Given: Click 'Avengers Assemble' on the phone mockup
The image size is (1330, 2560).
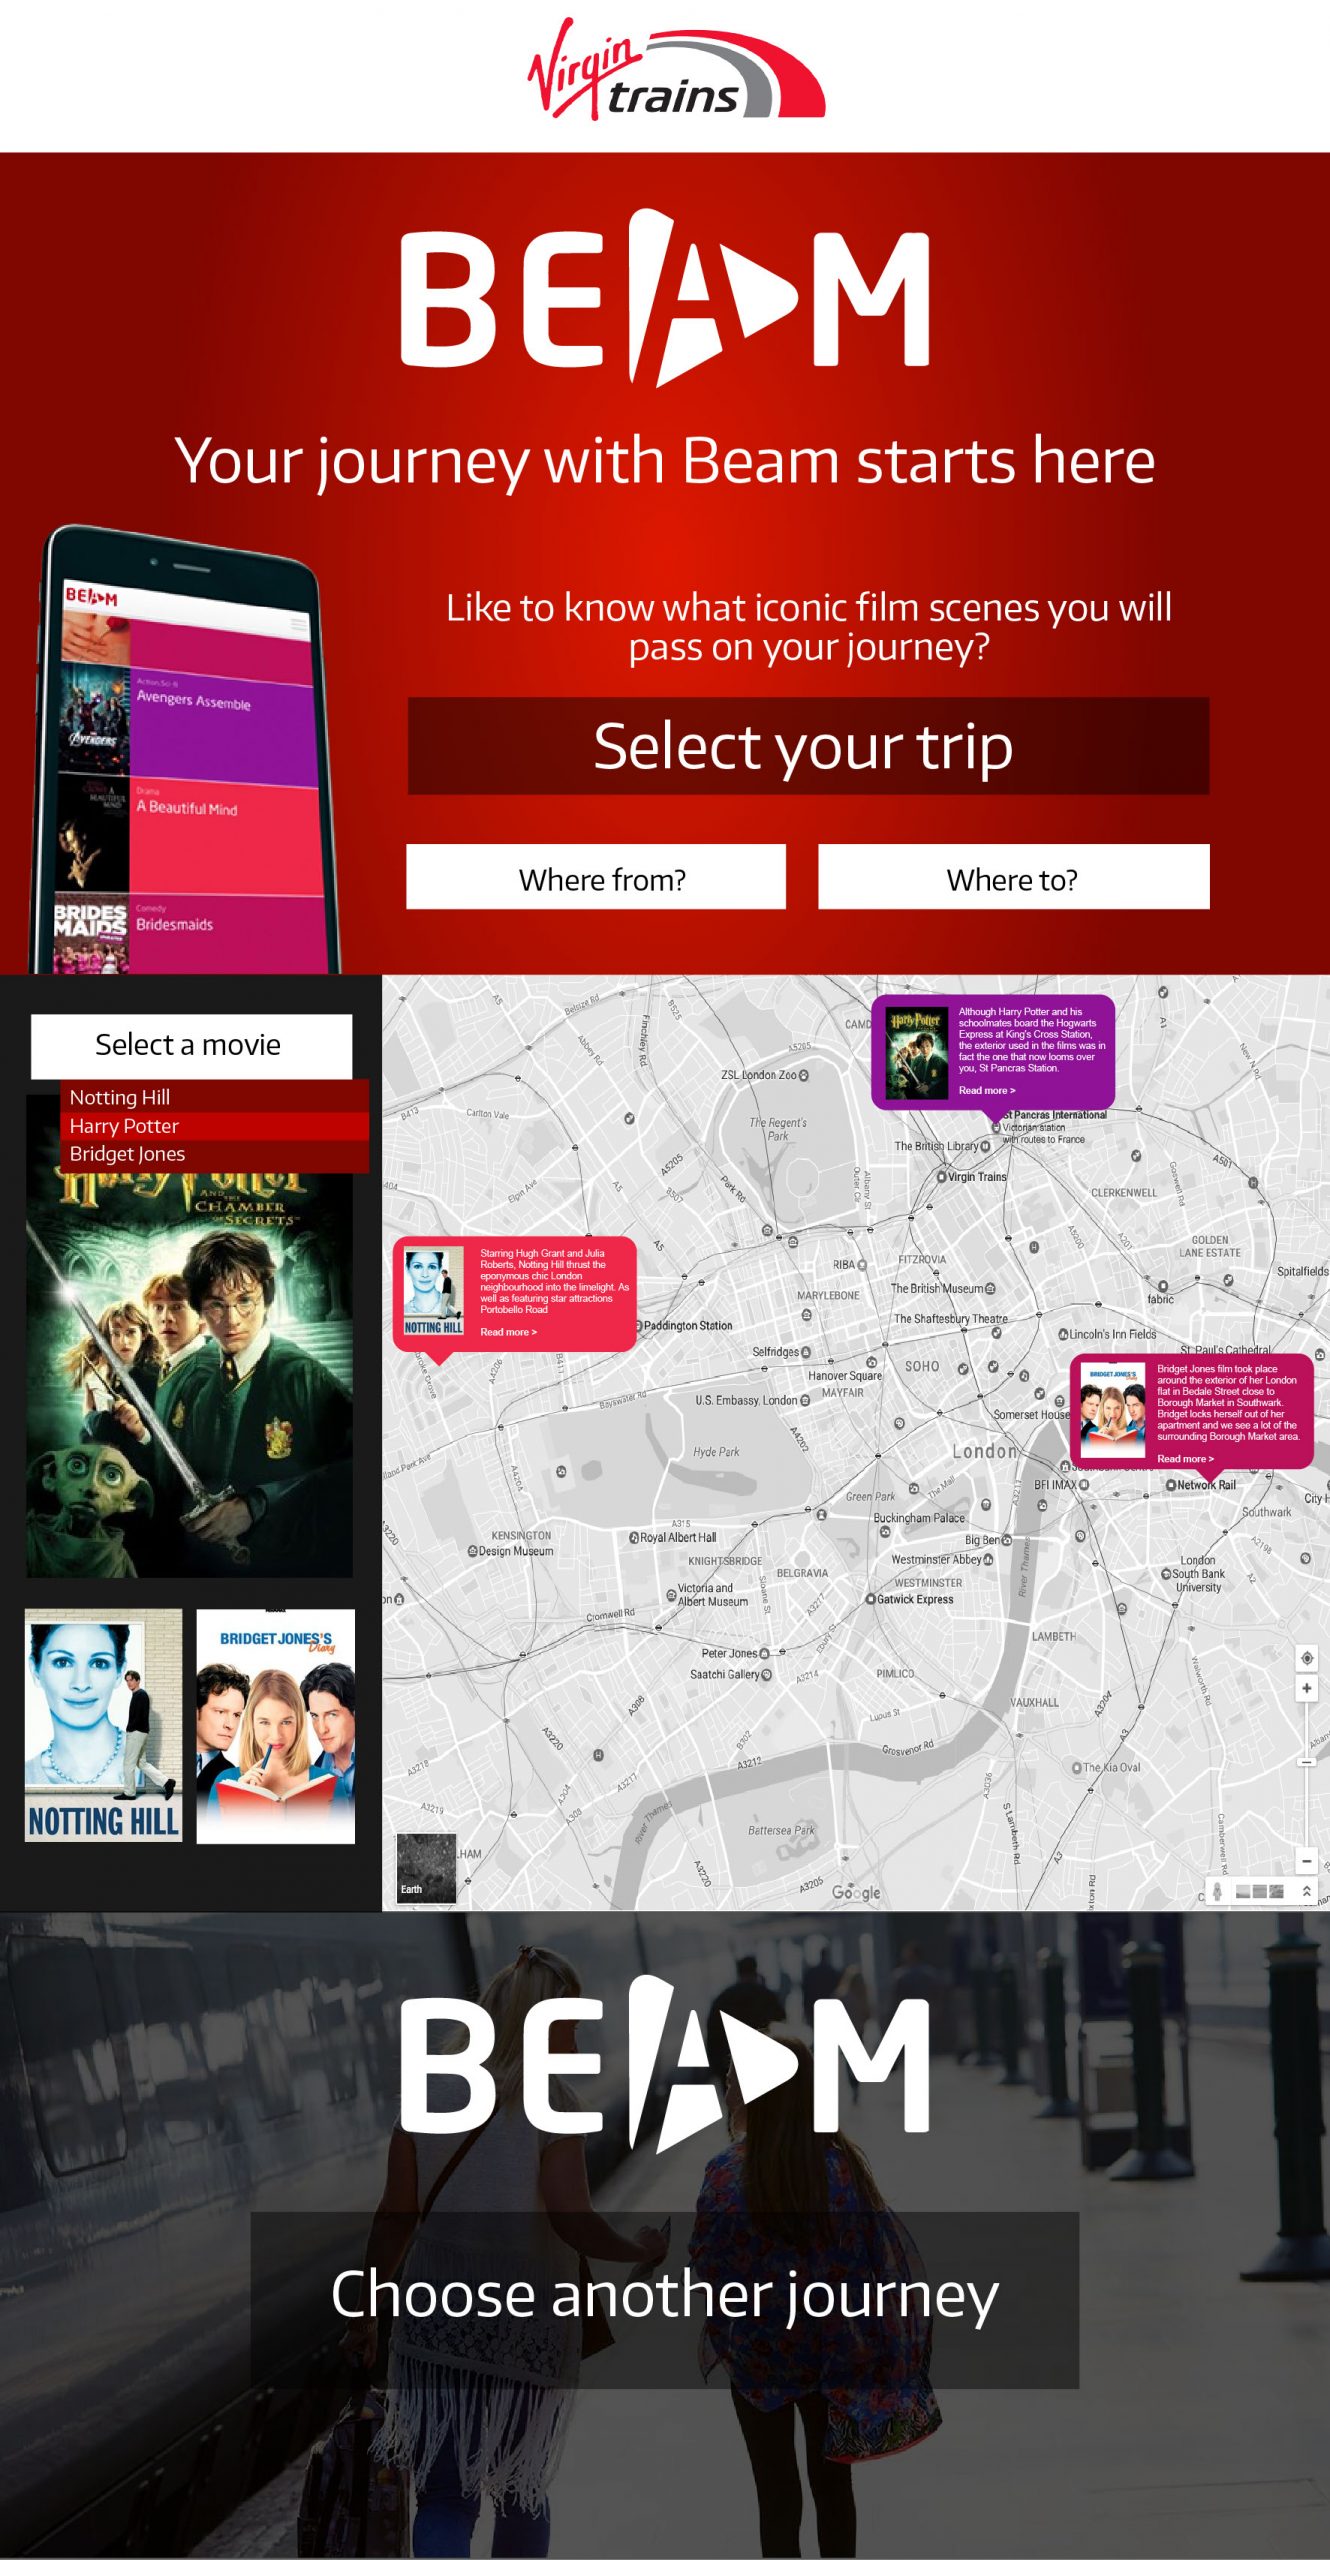Looking at the screenshot, I should tap(194, 699).
